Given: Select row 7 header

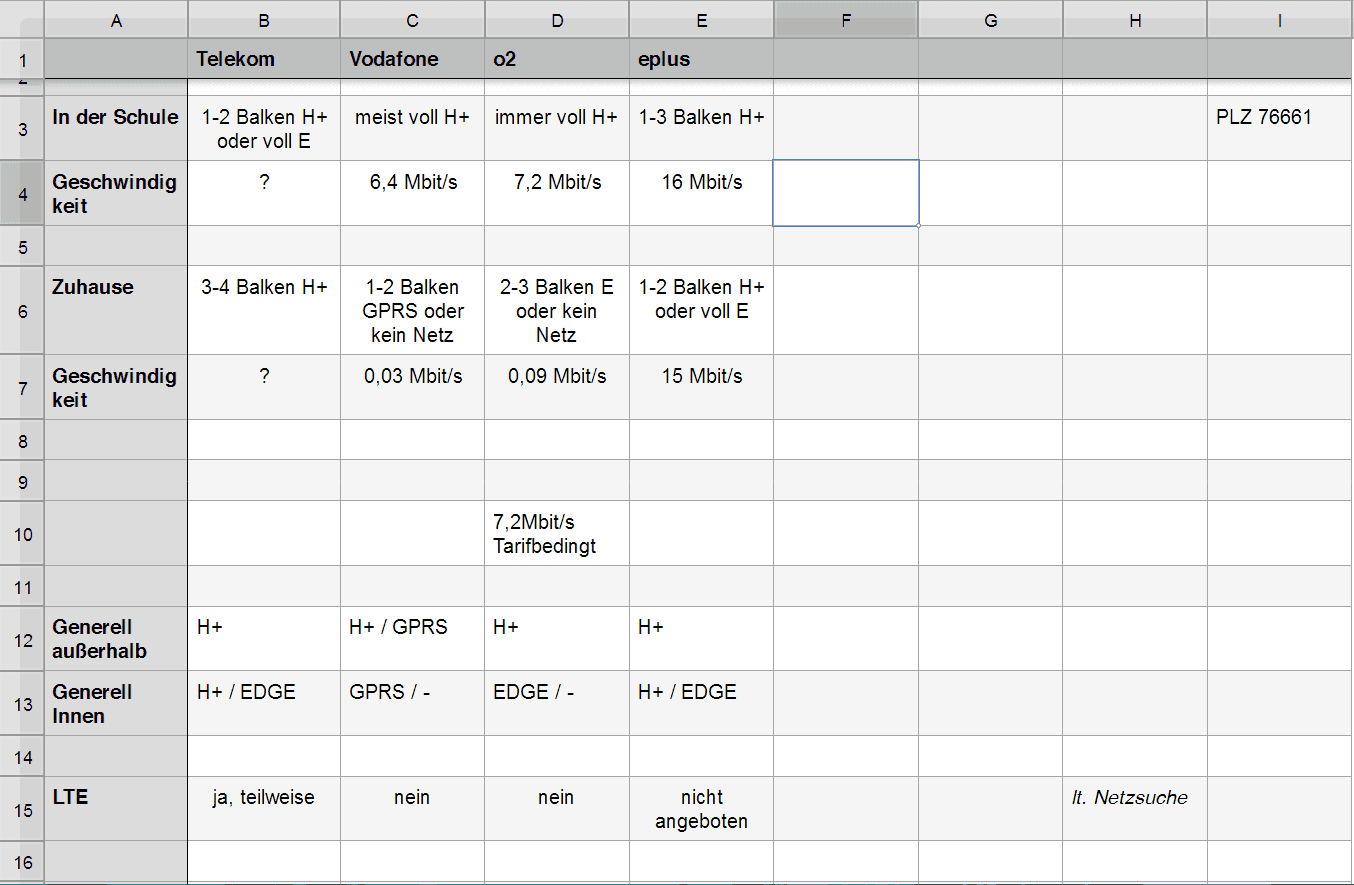Looking at the screenshot, I should pos(22,387).
